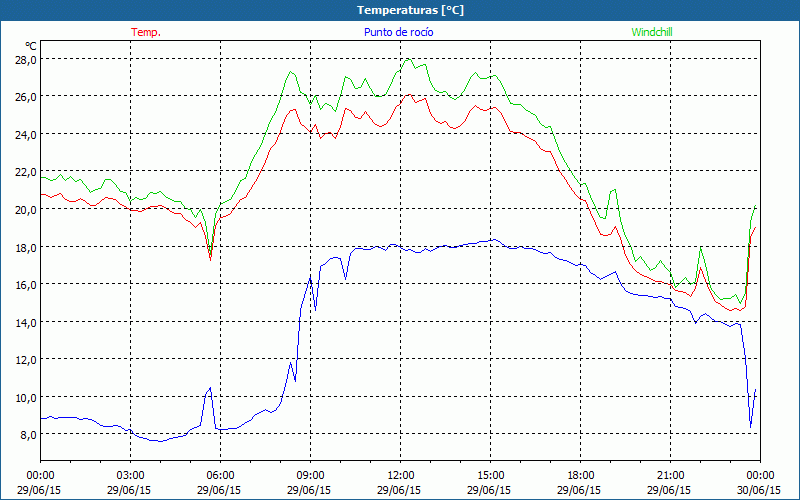Image resolution: width=800 pixels, height=500 pixels.
Task: Click the 10,0 y-axis value
Action: point(26,397)
